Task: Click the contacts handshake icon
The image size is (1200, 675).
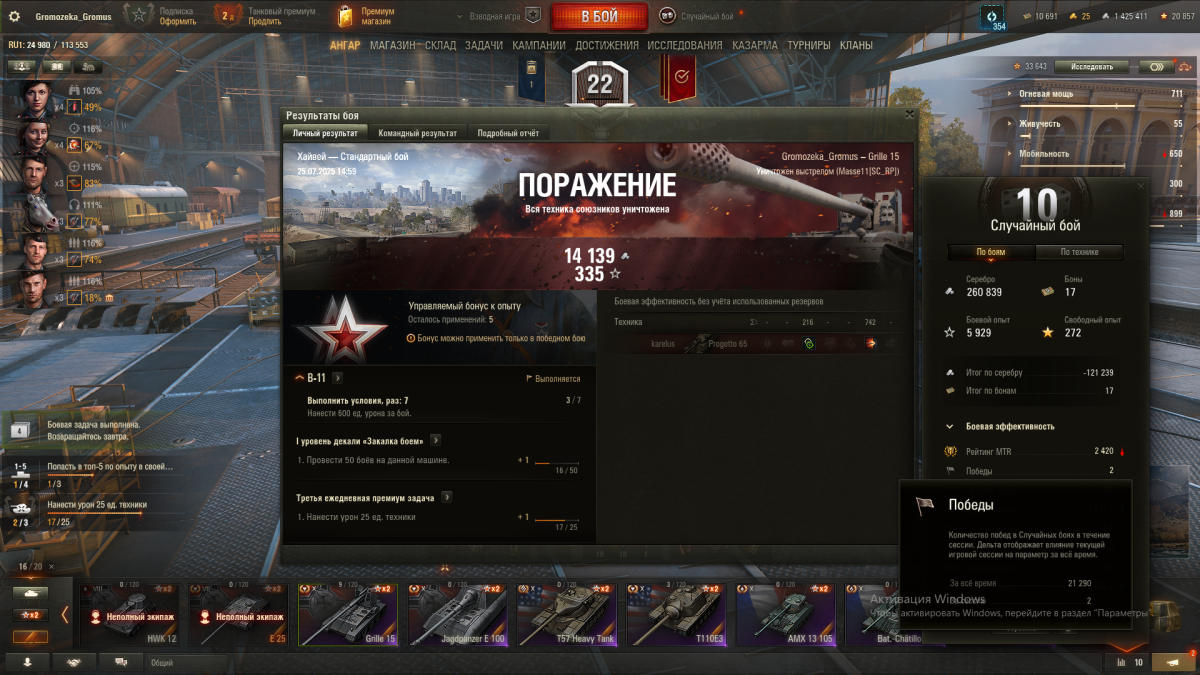Action: click(x=75, y=662)
